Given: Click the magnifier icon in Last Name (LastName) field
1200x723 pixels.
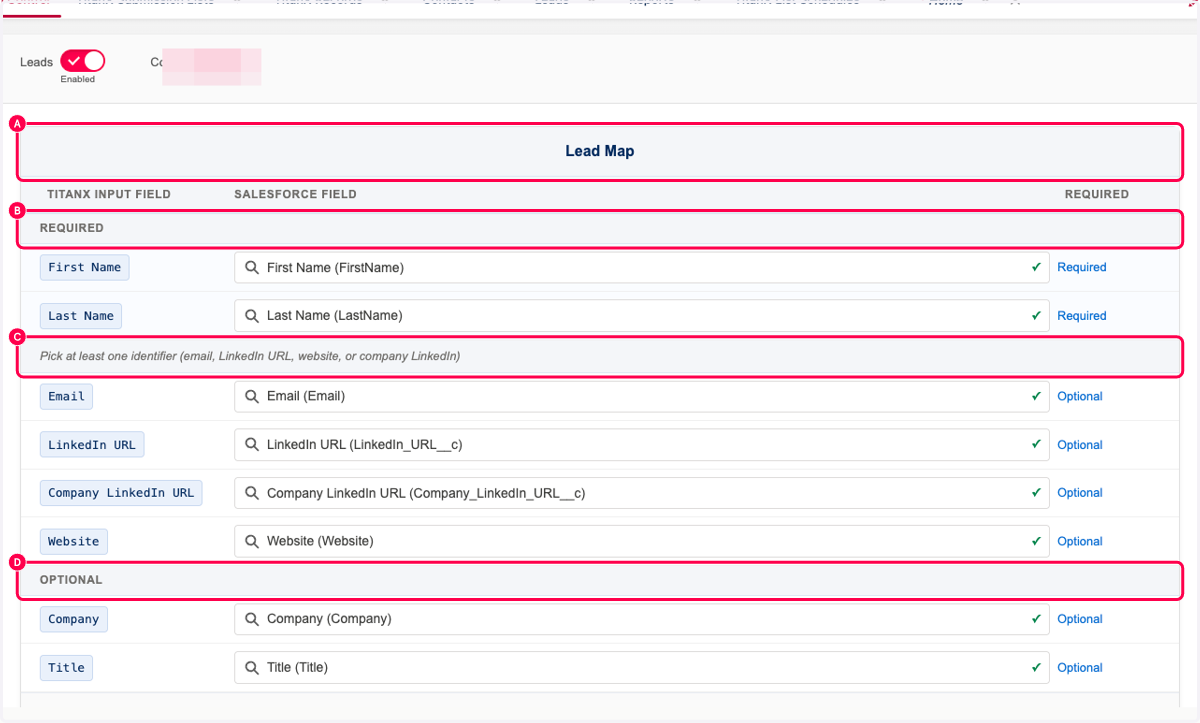Looking at the screenshot, I should coord(252,316).
